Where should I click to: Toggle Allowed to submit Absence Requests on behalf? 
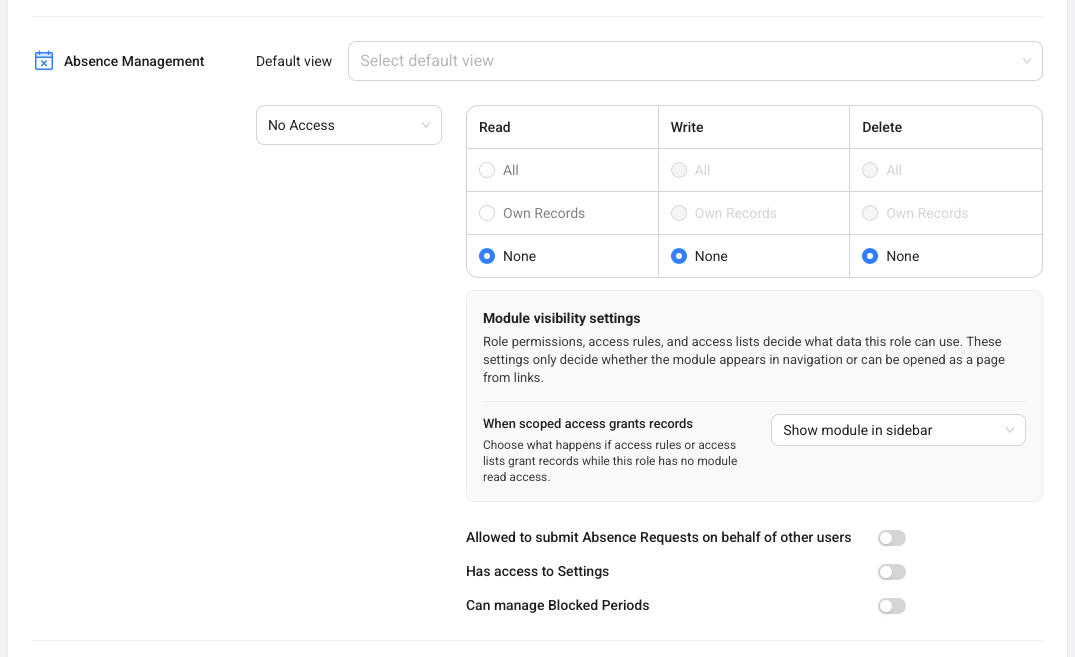pyautogui.click(x=892, y=538)
